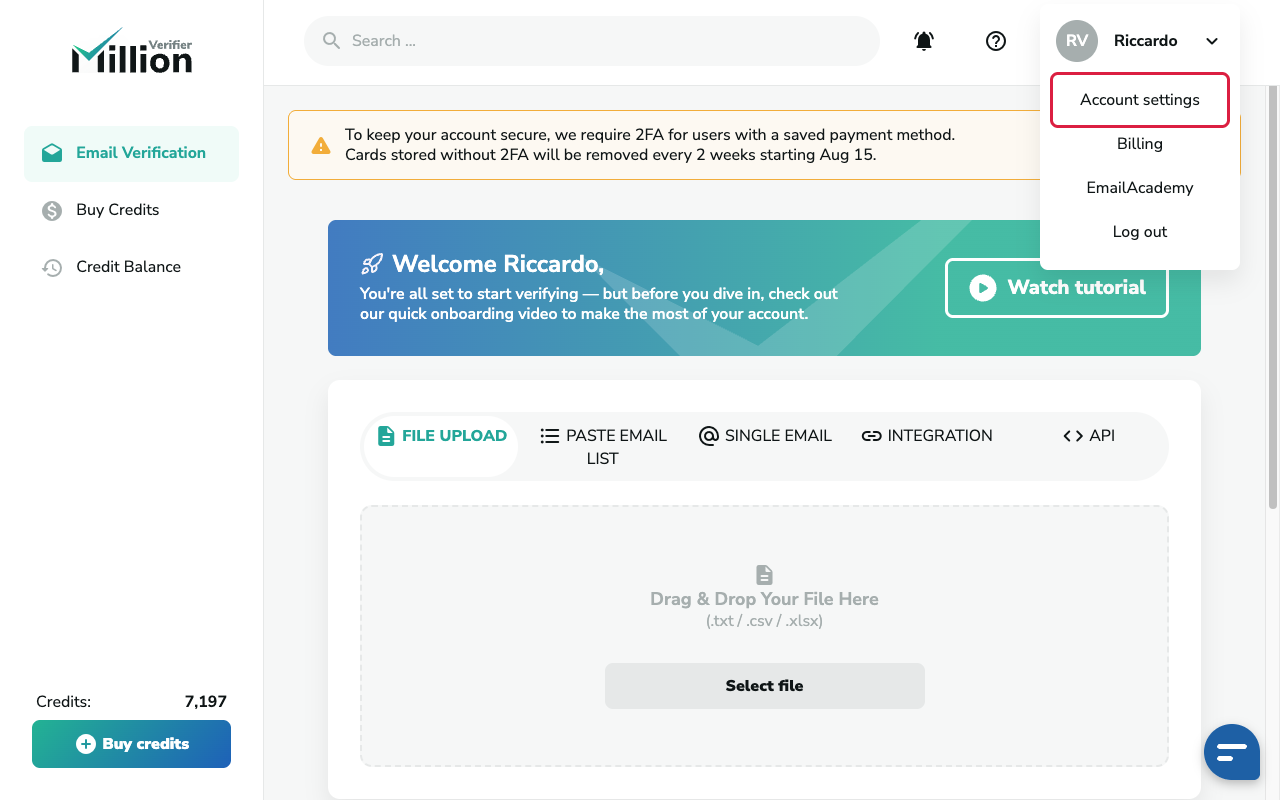
Task: Click the RV user avatar
Action: (1077, 41)
